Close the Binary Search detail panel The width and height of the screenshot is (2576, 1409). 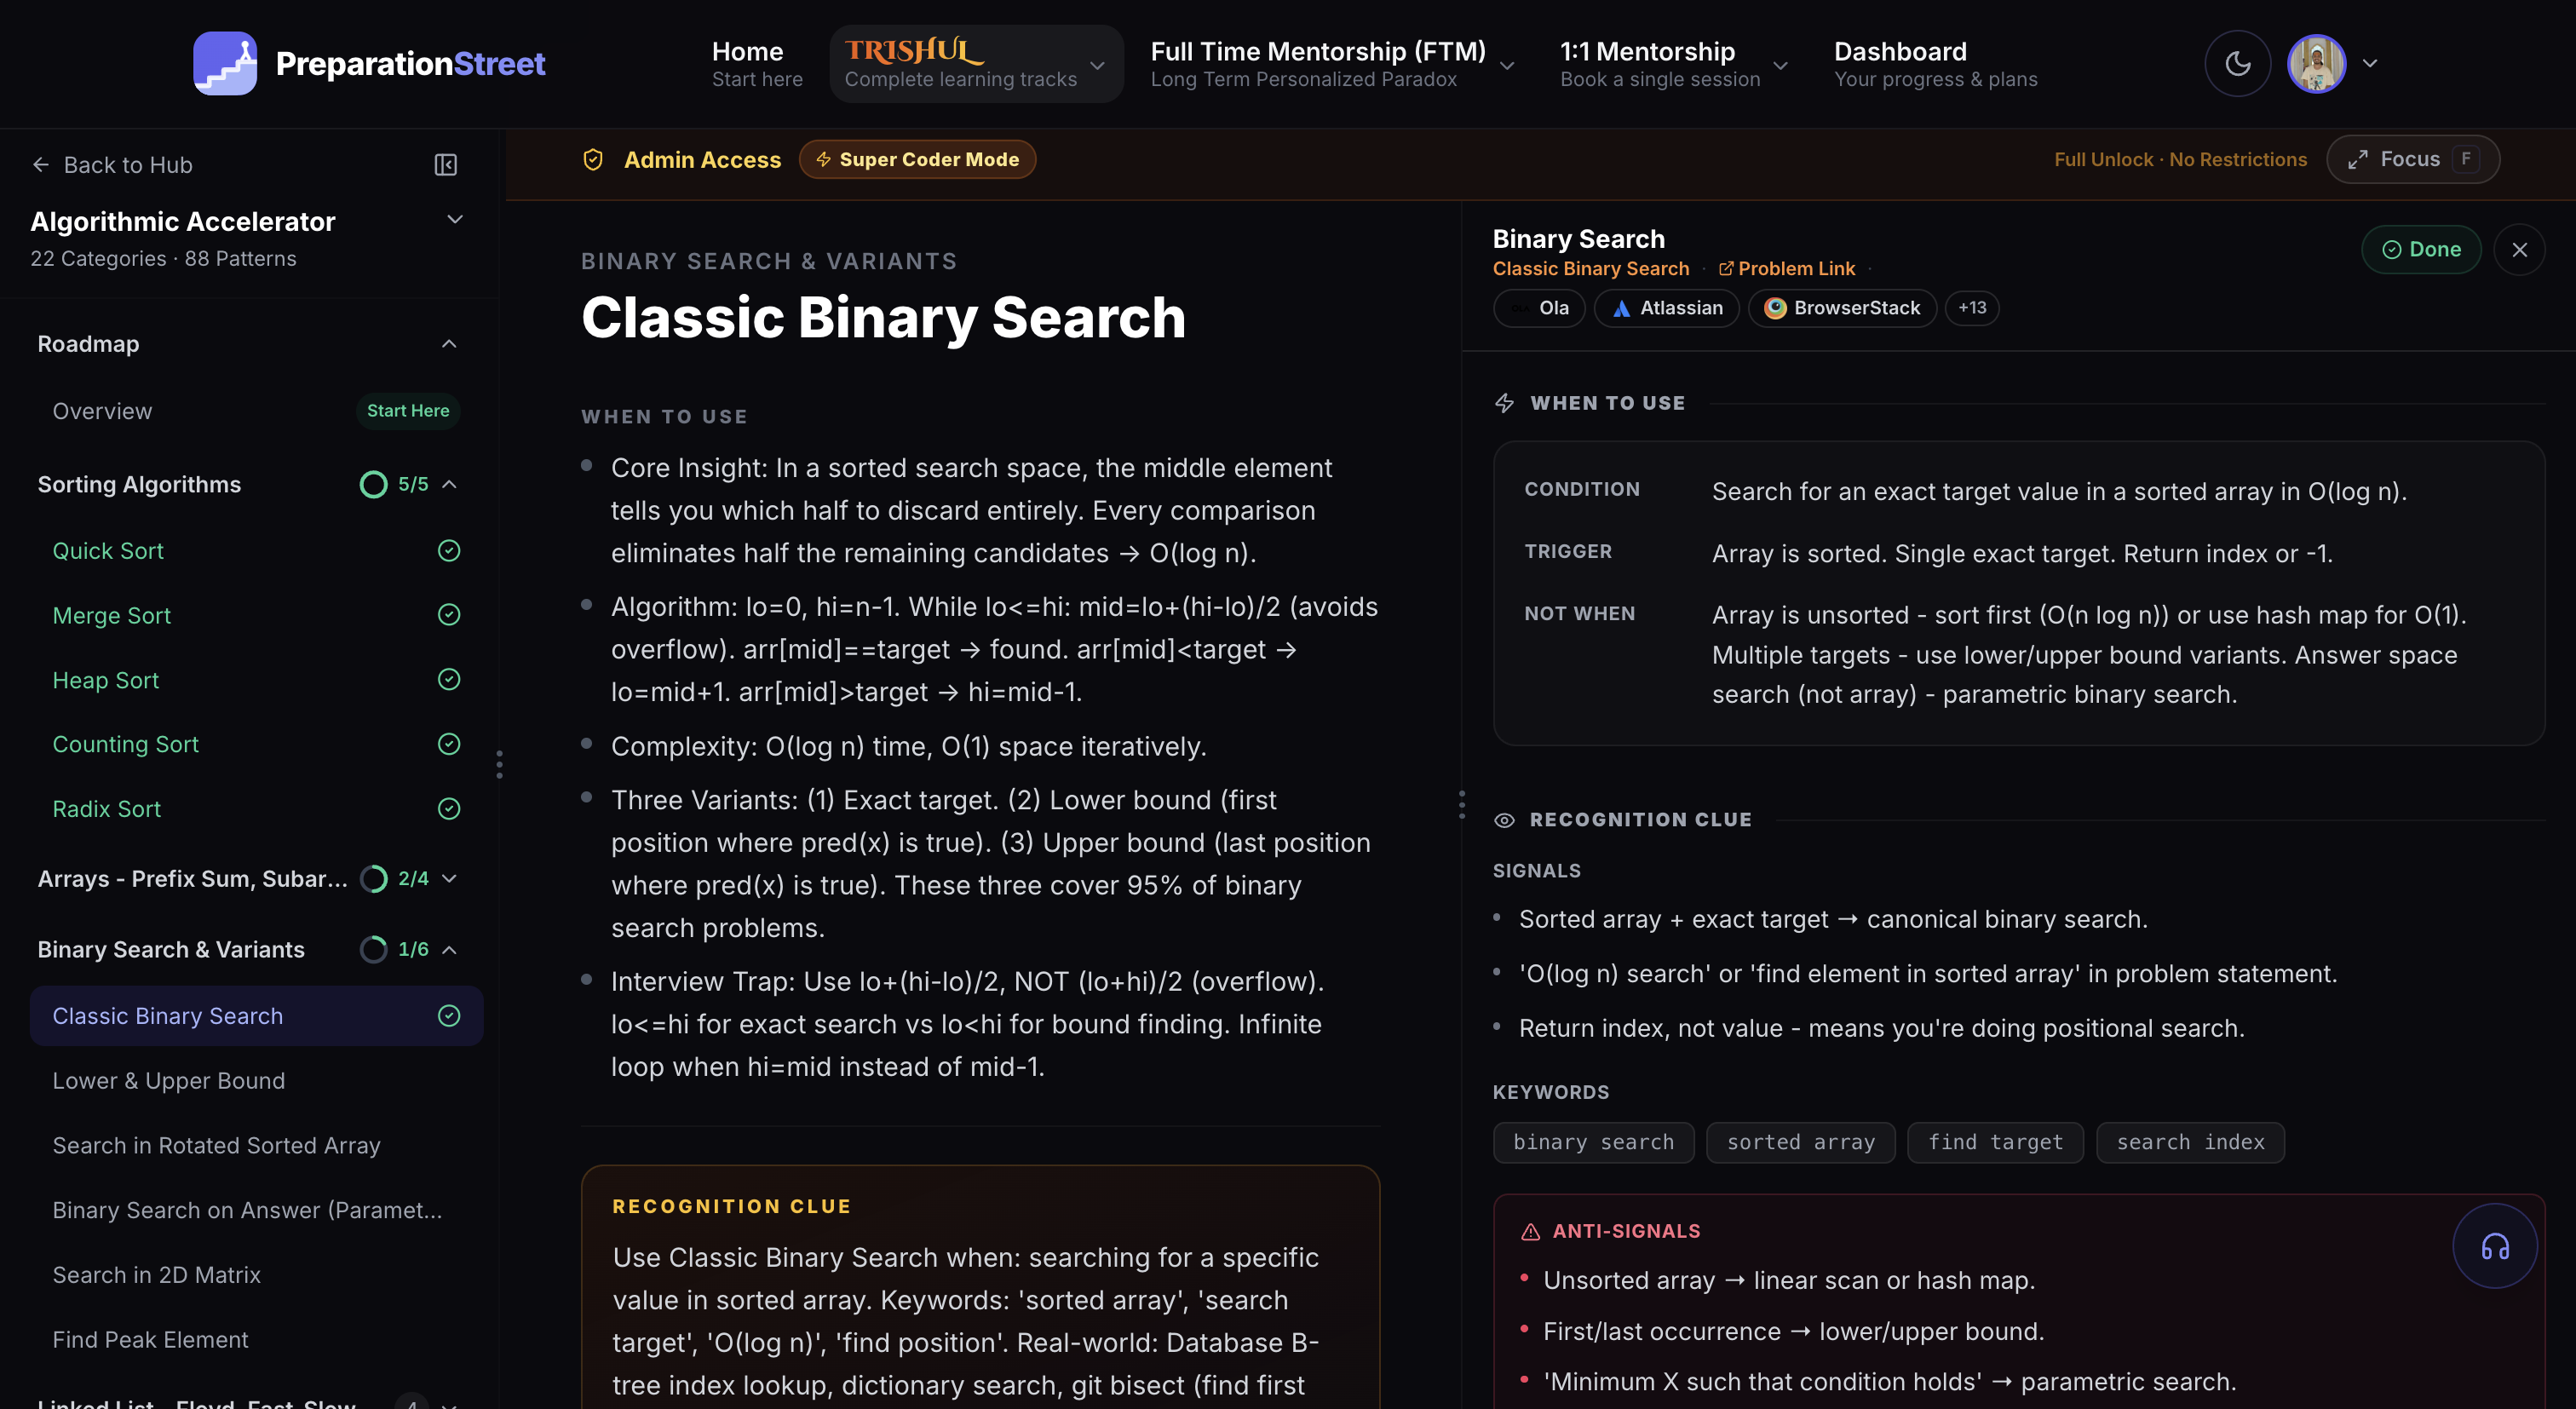coord(2519,249)
